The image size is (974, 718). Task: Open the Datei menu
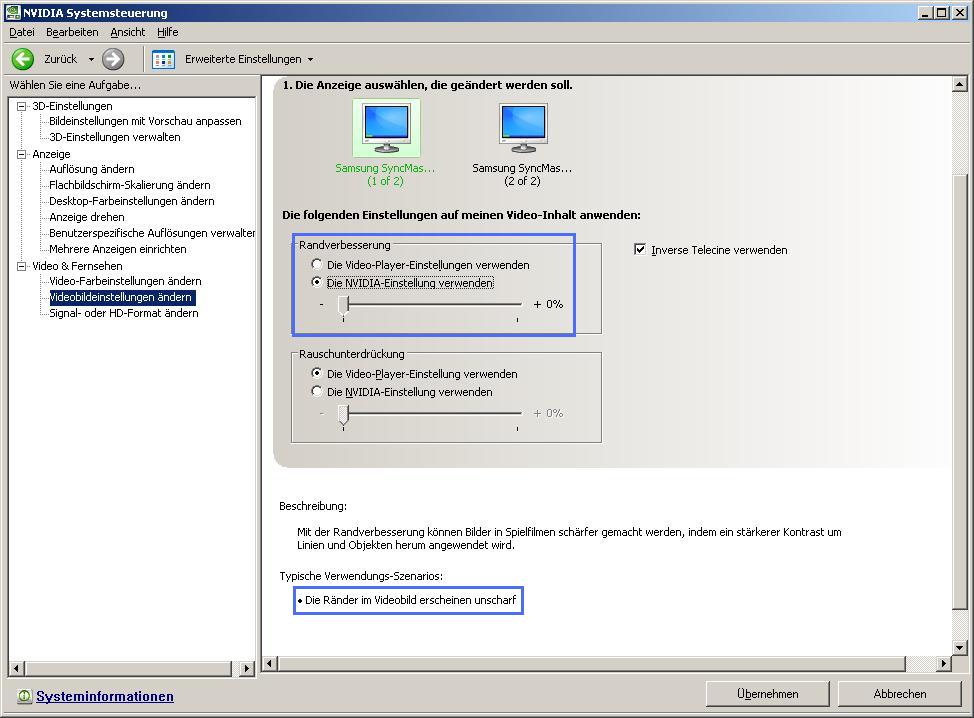click(22, 32)
